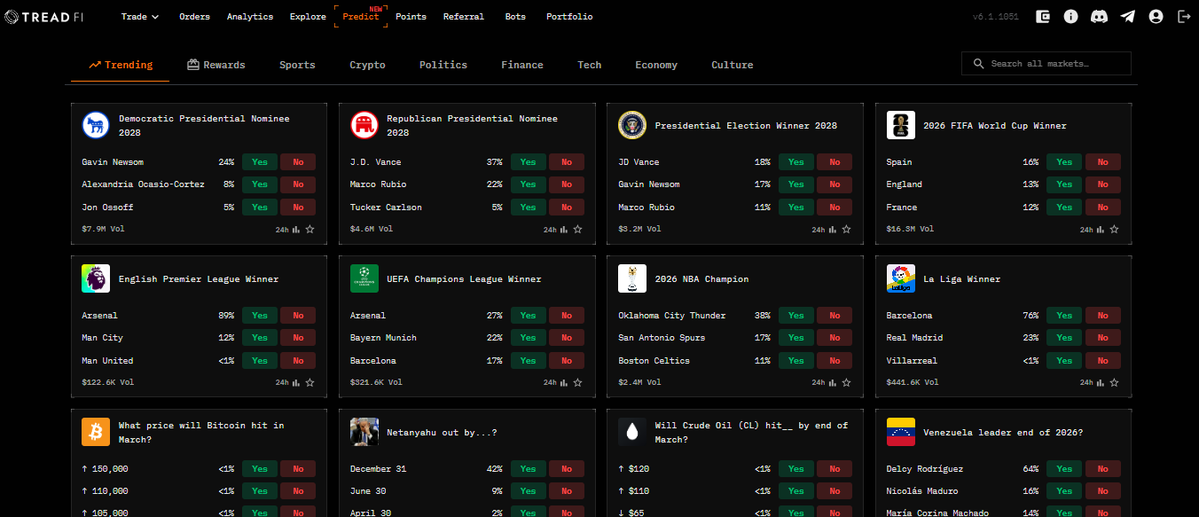Switch to the Finance tab

(522, 65)
